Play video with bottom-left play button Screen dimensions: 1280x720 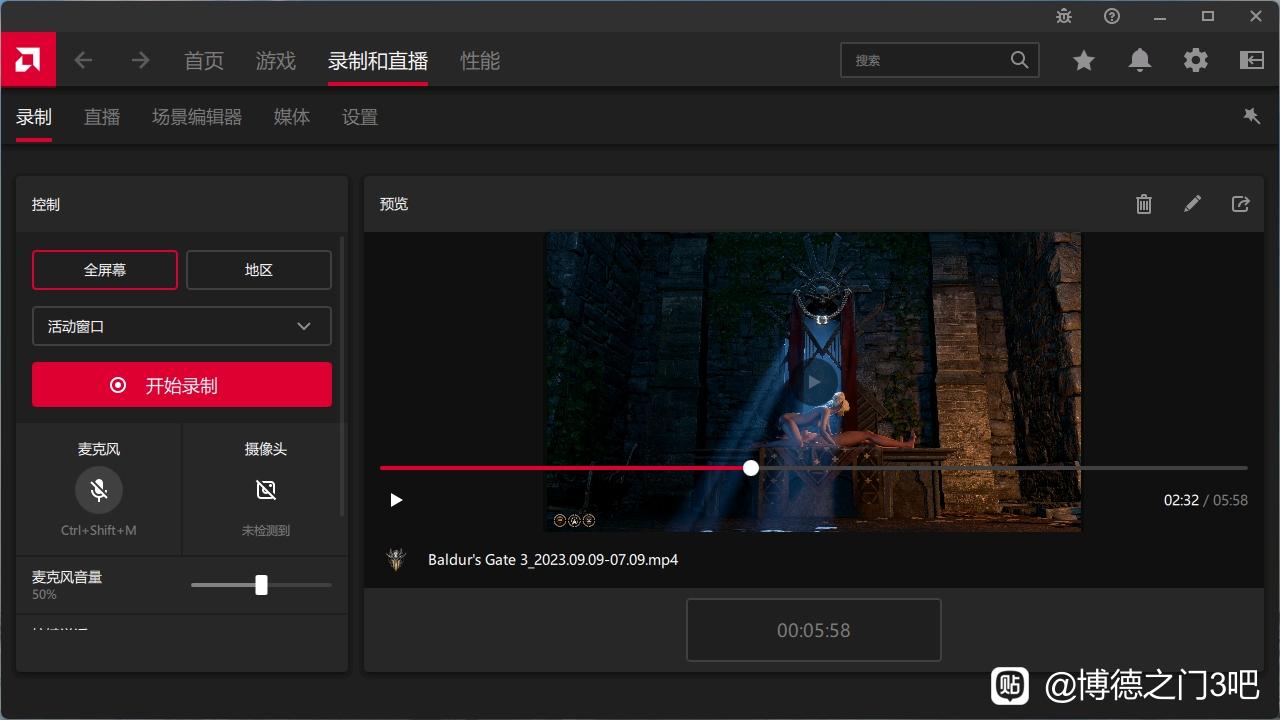point(396,500)
